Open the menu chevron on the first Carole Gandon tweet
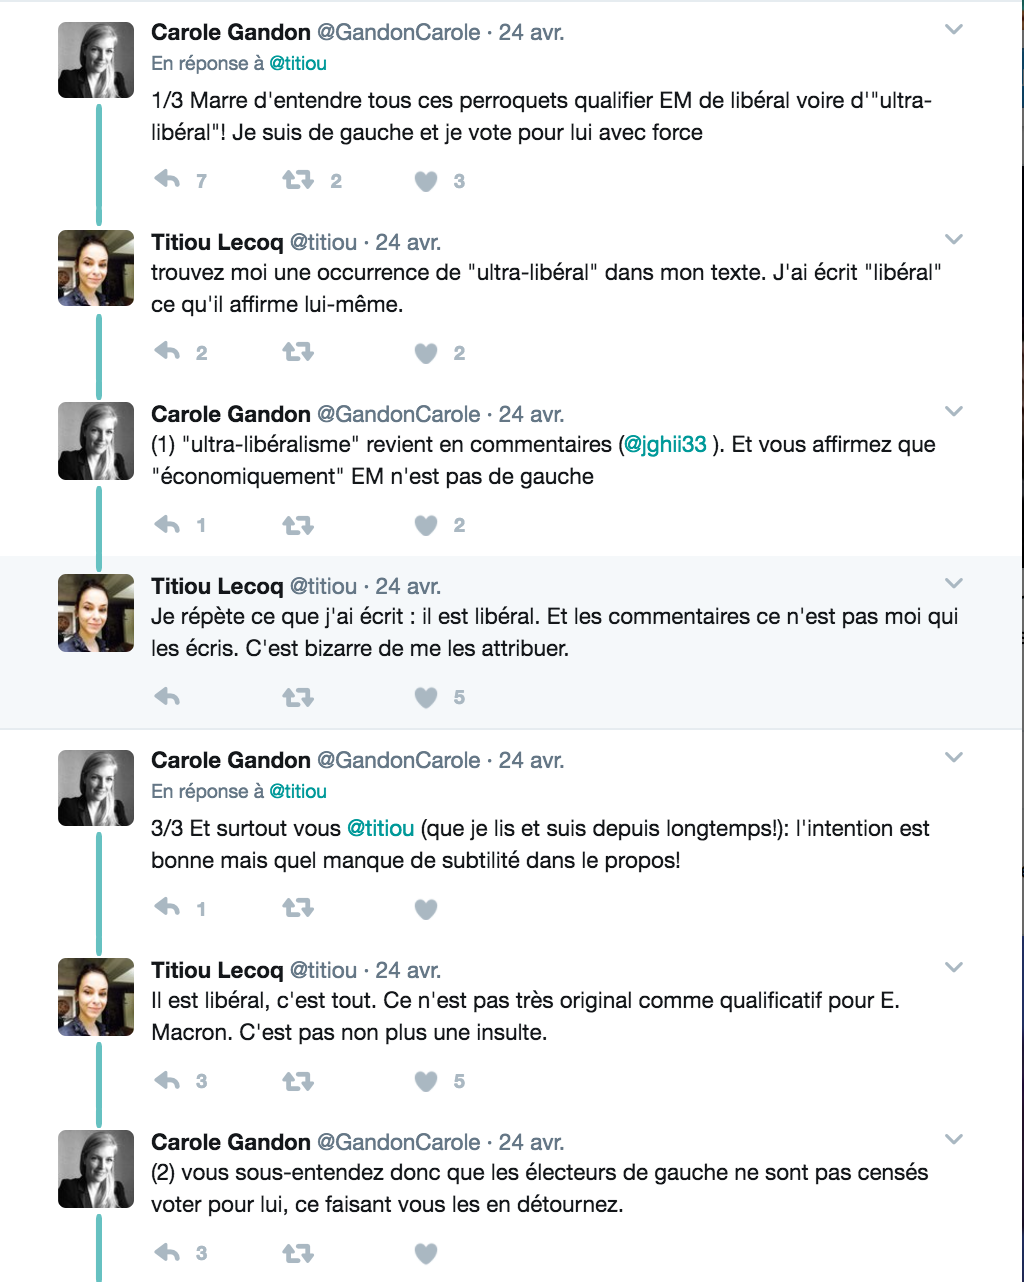1024x1282 pixels. pyautogui.click(x=954, y=30)
